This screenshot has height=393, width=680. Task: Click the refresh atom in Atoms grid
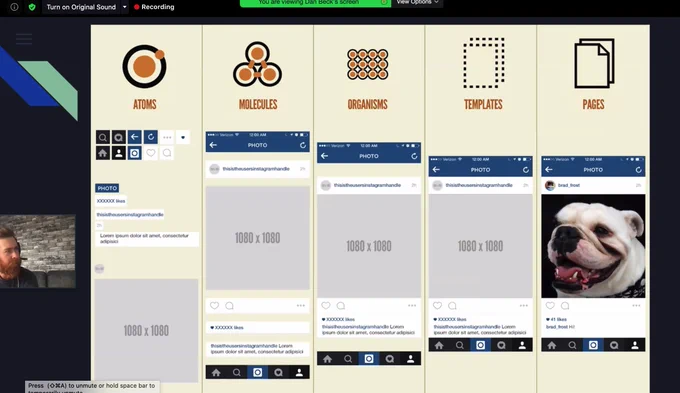[150, 137]
